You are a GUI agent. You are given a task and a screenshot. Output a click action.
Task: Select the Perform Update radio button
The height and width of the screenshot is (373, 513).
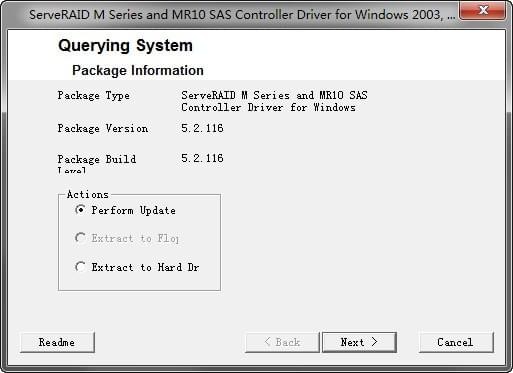(80, 210)
